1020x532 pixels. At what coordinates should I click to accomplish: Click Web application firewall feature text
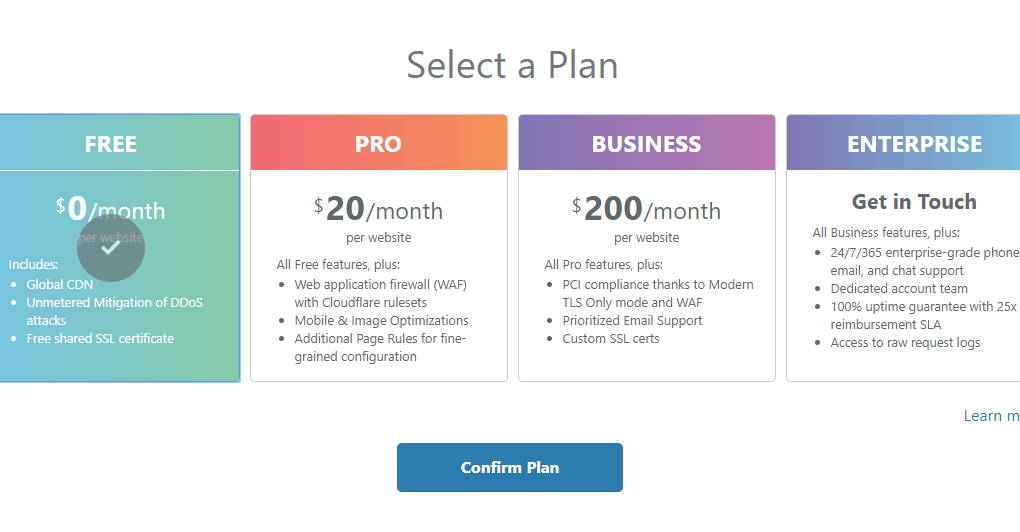click(380, 285)
